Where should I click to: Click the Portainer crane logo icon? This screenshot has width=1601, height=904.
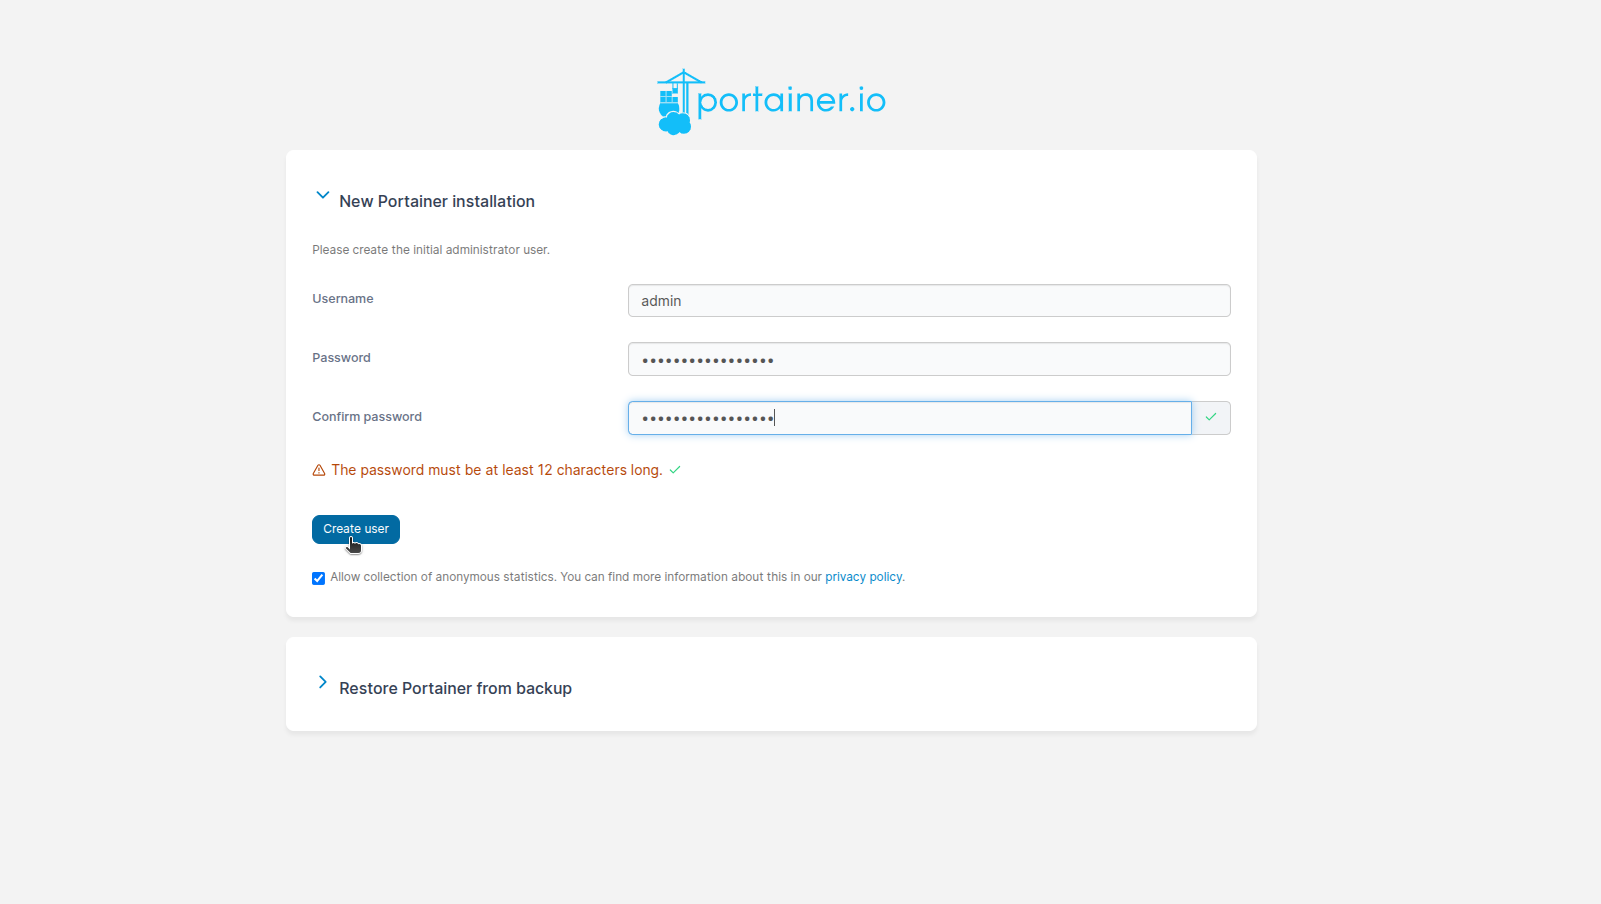[676, 102]
